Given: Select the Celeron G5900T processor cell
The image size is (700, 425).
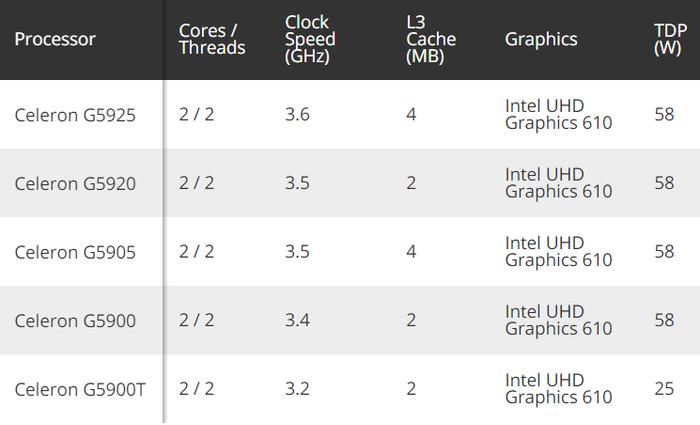Looking at the screenshot, I should 80,389.
